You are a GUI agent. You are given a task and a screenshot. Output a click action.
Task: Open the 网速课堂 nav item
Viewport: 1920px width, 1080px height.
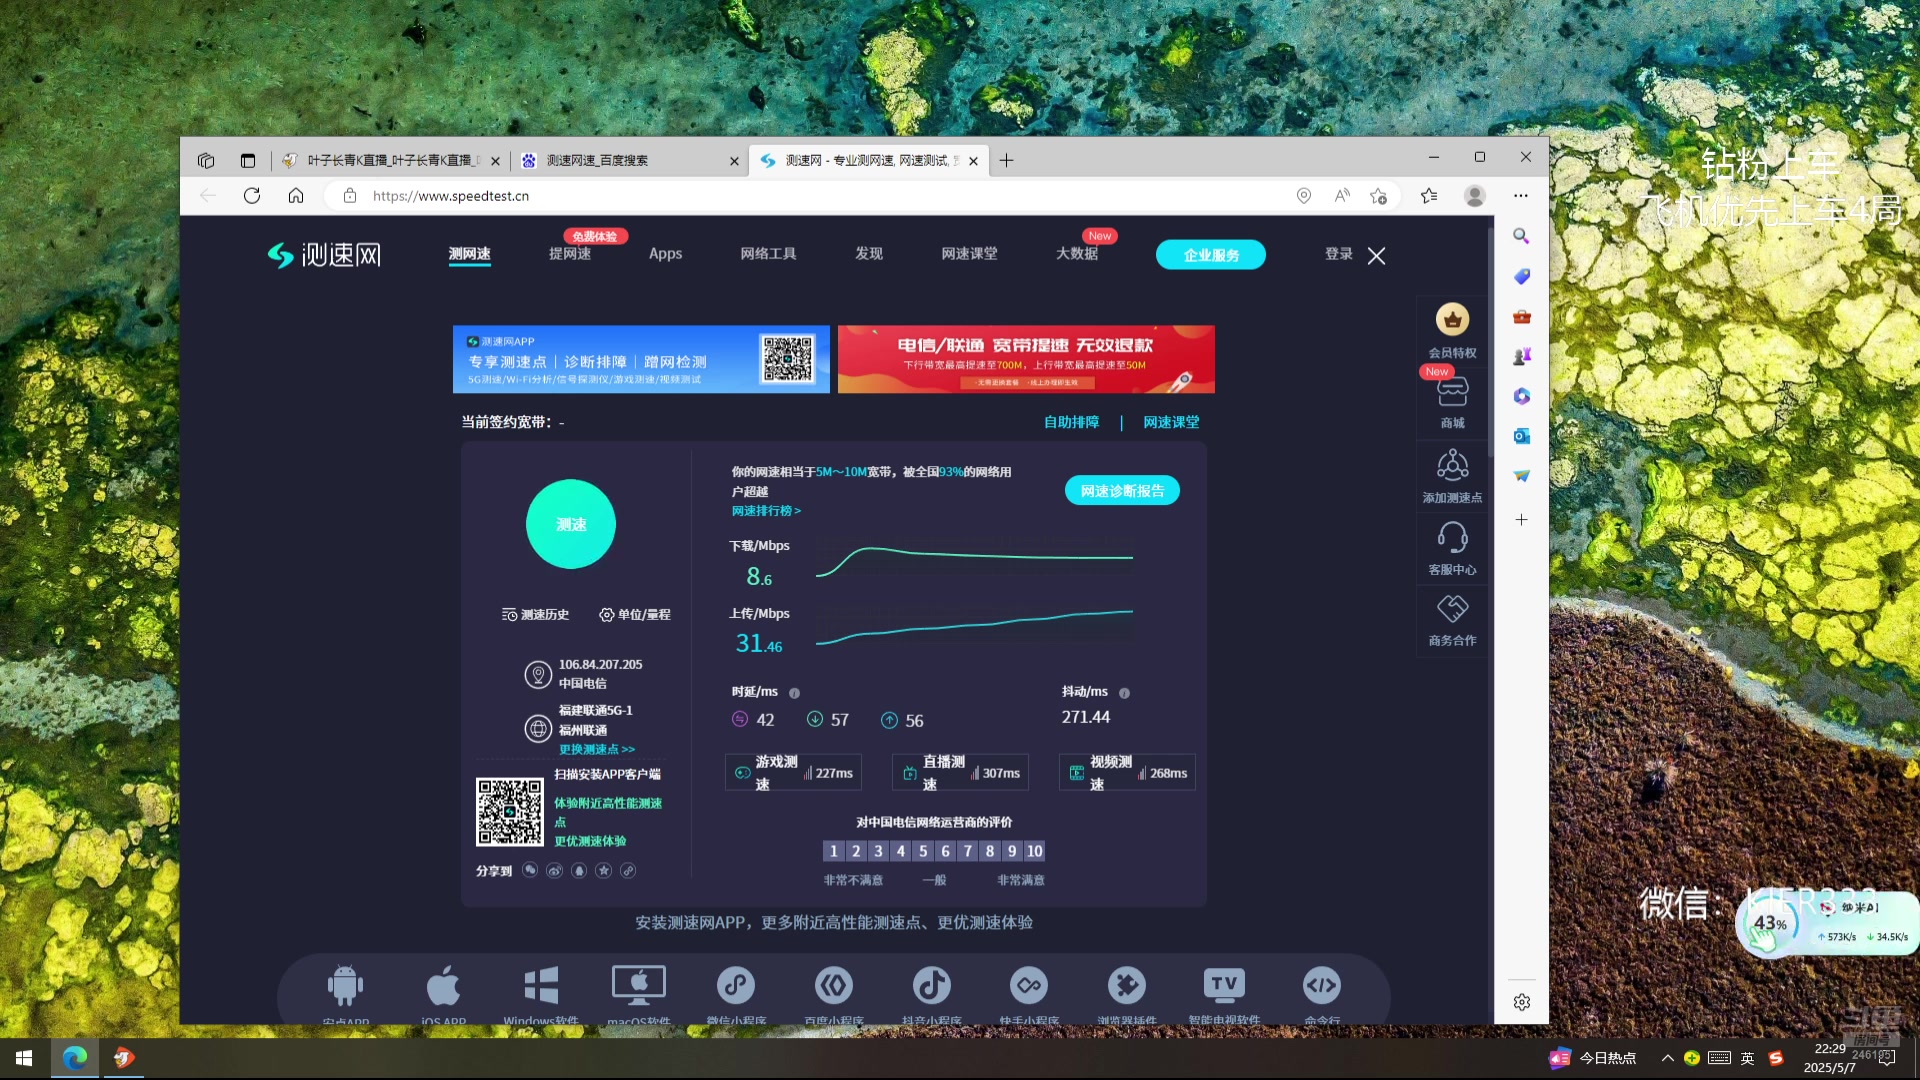pyautogui.click(x=969, y=254)
